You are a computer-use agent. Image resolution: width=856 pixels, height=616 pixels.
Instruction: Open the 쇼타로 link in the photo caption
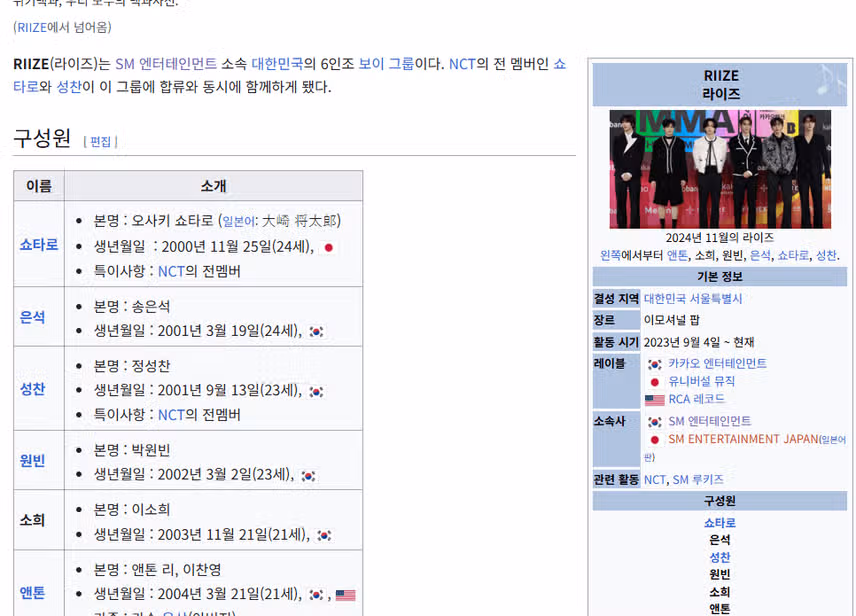click(793, 255)
